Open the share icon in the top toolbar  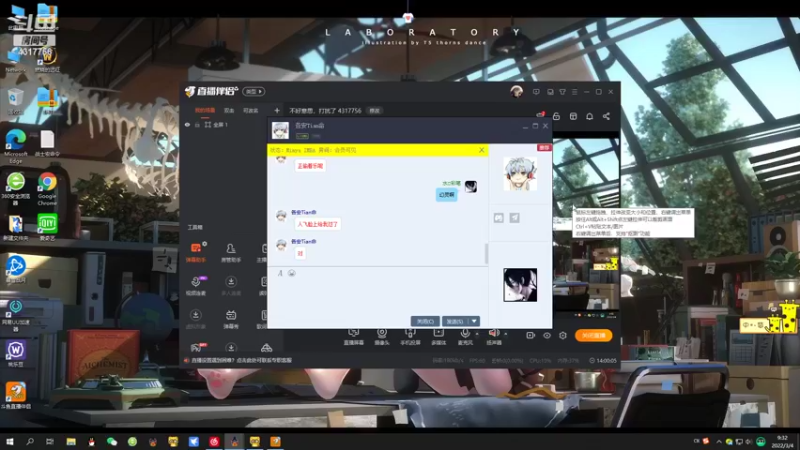coord(606,116)
